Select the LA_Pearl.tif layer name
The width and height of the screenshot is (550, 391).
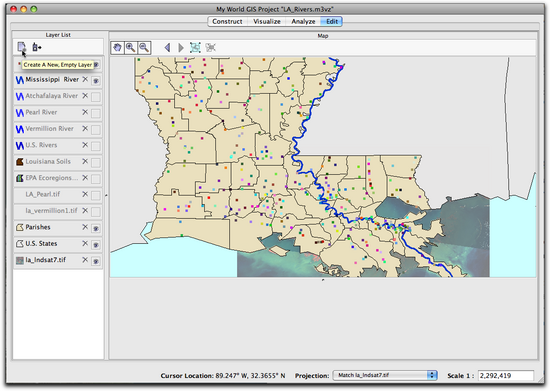[42, 194]
